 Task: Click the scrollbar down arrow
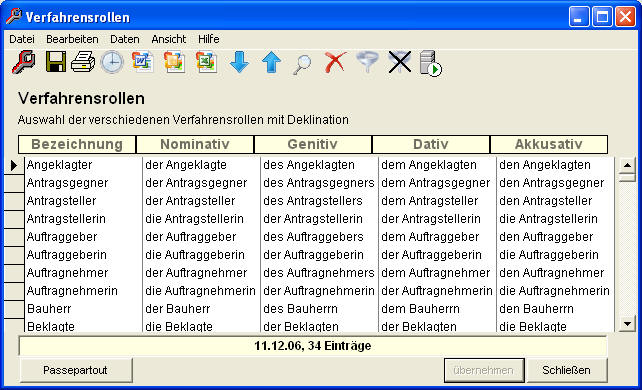tap(627, 324)
